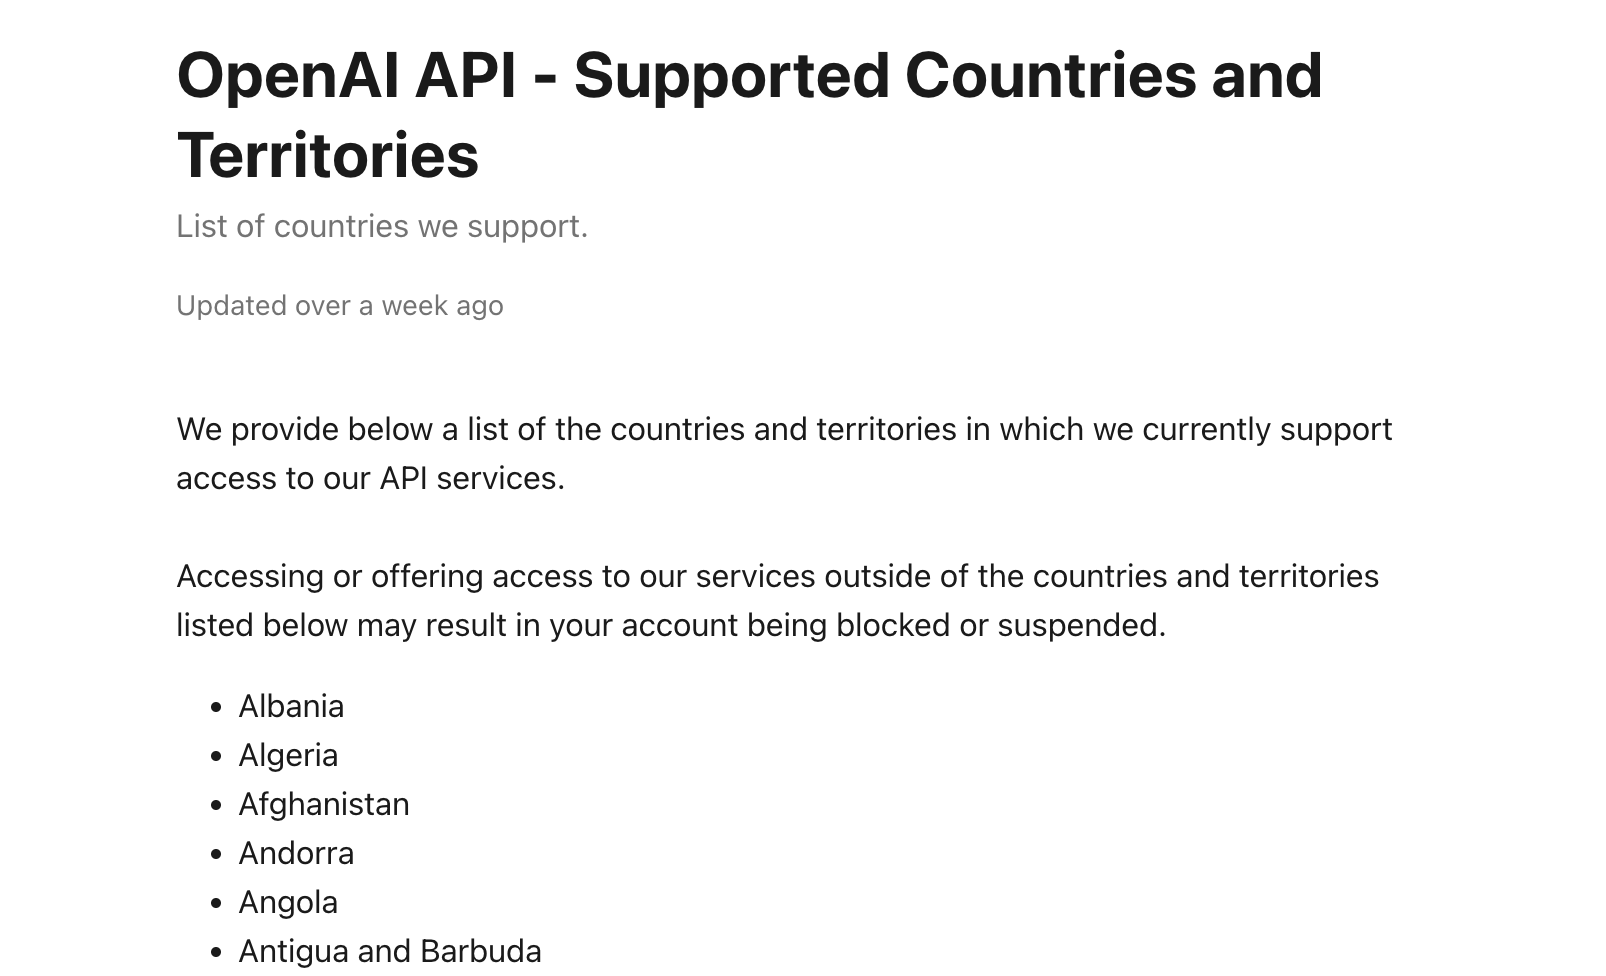Click the paragraph starting "We provide below"
The width and height of the screenshot is (1606, 976).
point(784,453)
